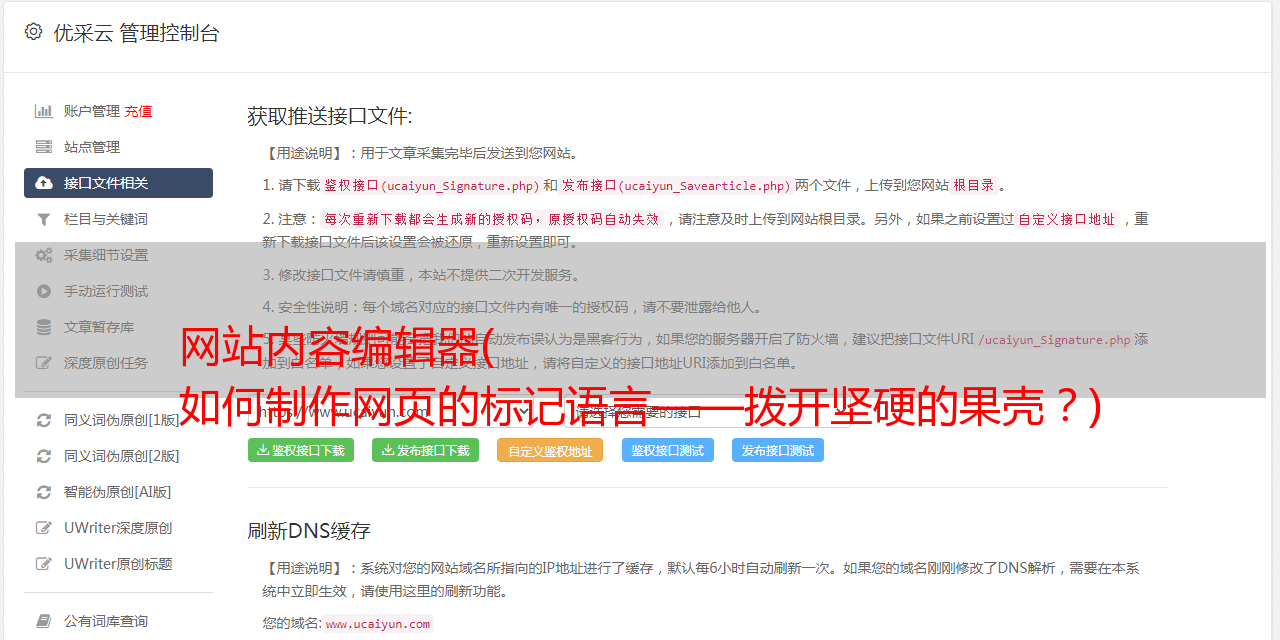
Task: Click the play icon for 手动运行测试
Action: (x=44, y=291)
